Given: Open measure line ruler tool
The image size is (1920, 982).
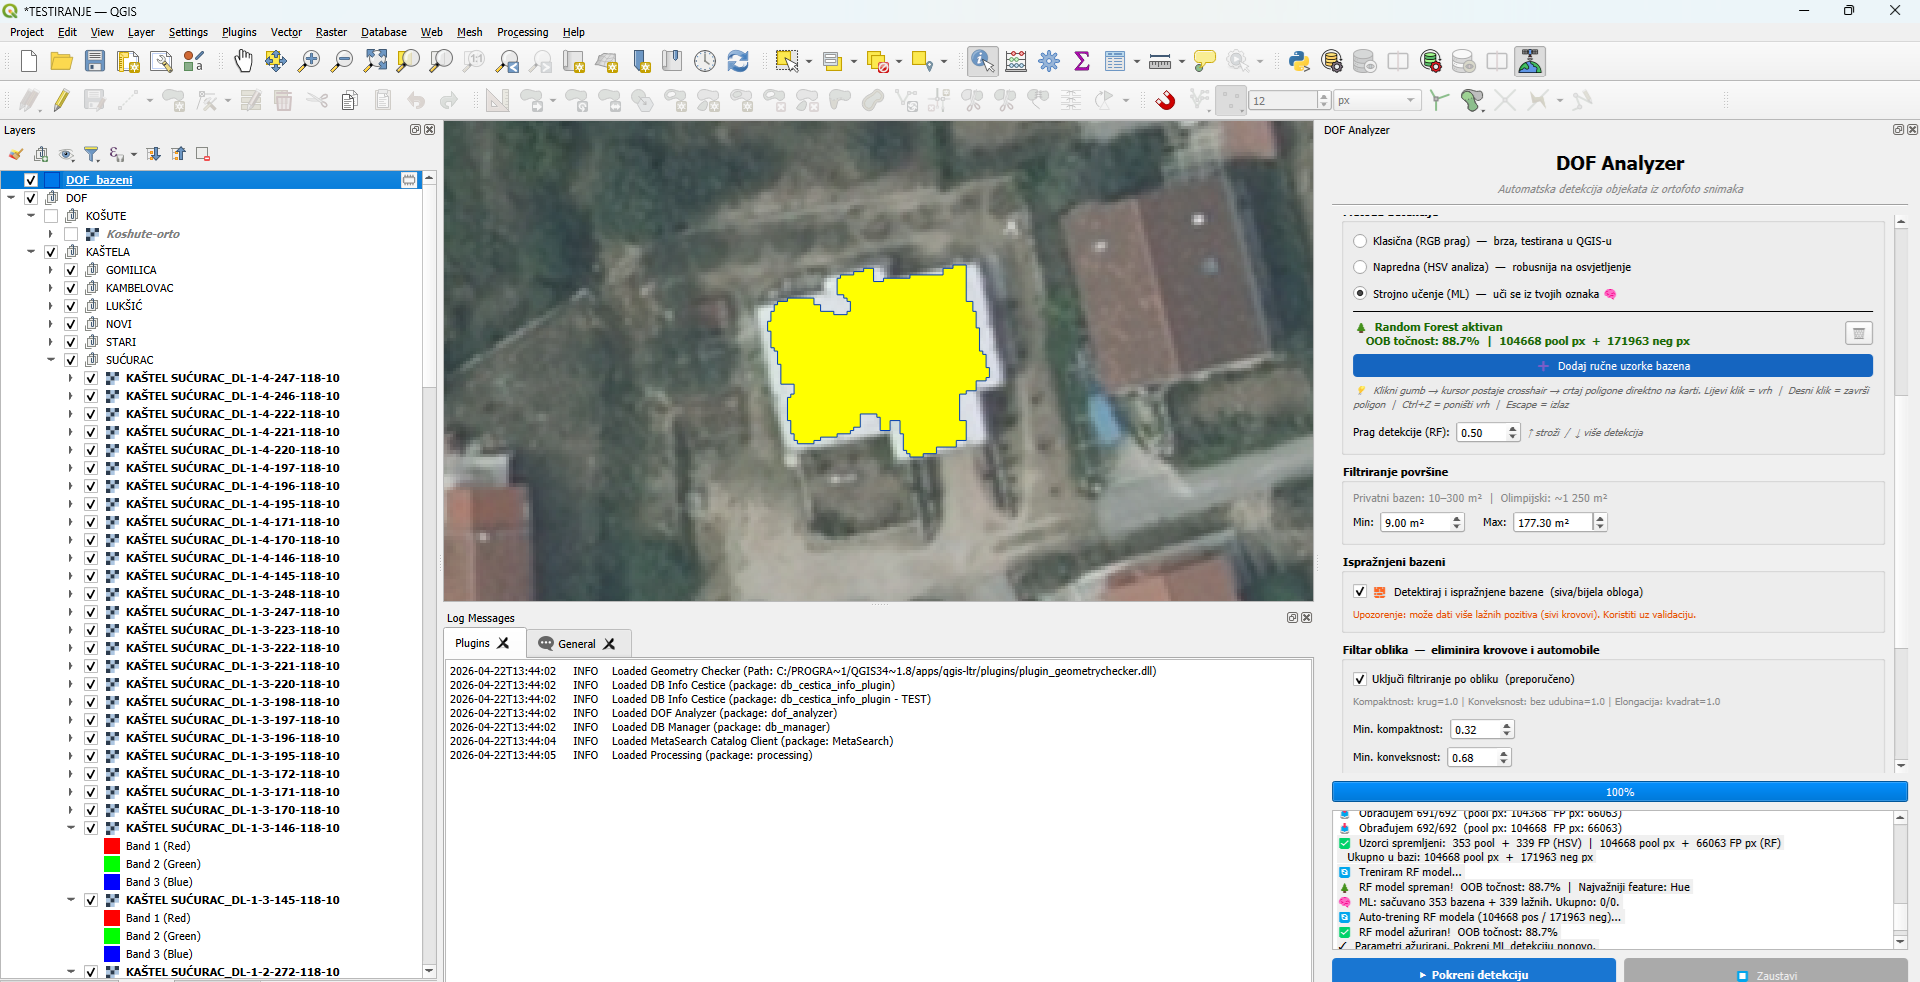Looking at the screenshot, I should click(x=1160, y=62).
